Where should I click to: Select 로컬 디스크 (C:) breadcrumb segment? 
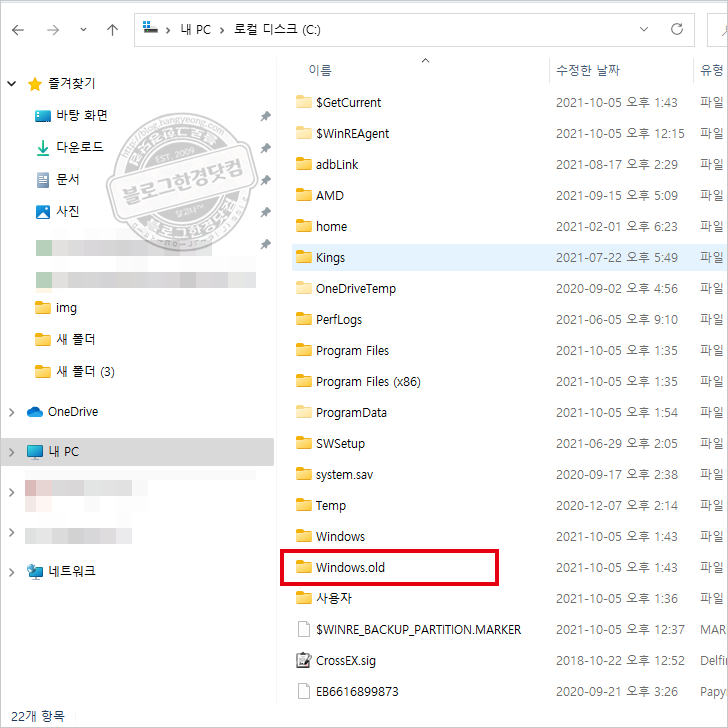[277, 30]
